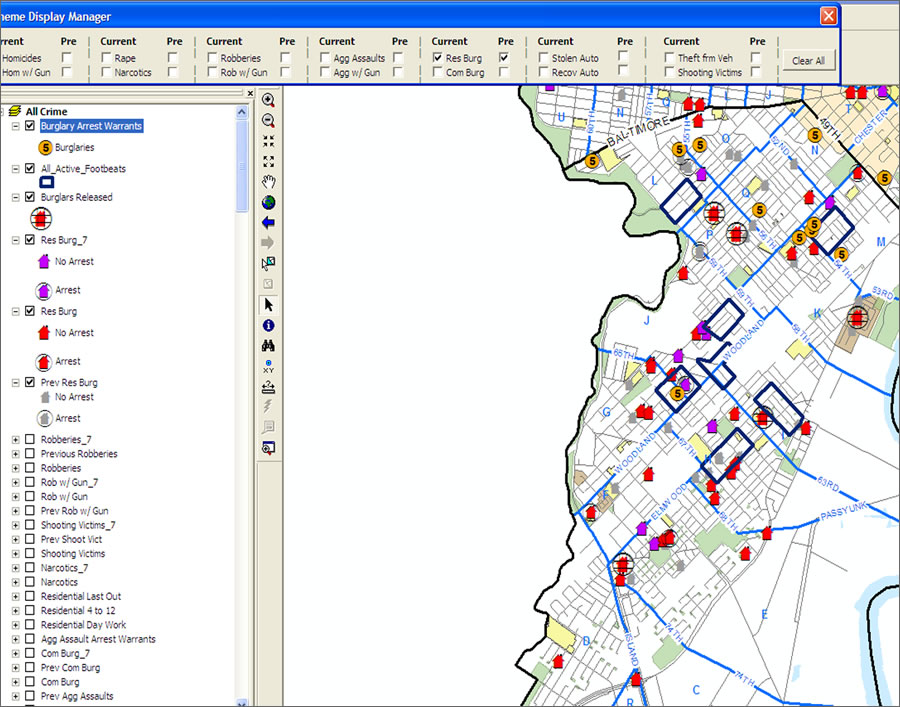The width and height of the screenshot is (900, 707).
Task: Check the Robberies_7 layer box
Action: 30,440
